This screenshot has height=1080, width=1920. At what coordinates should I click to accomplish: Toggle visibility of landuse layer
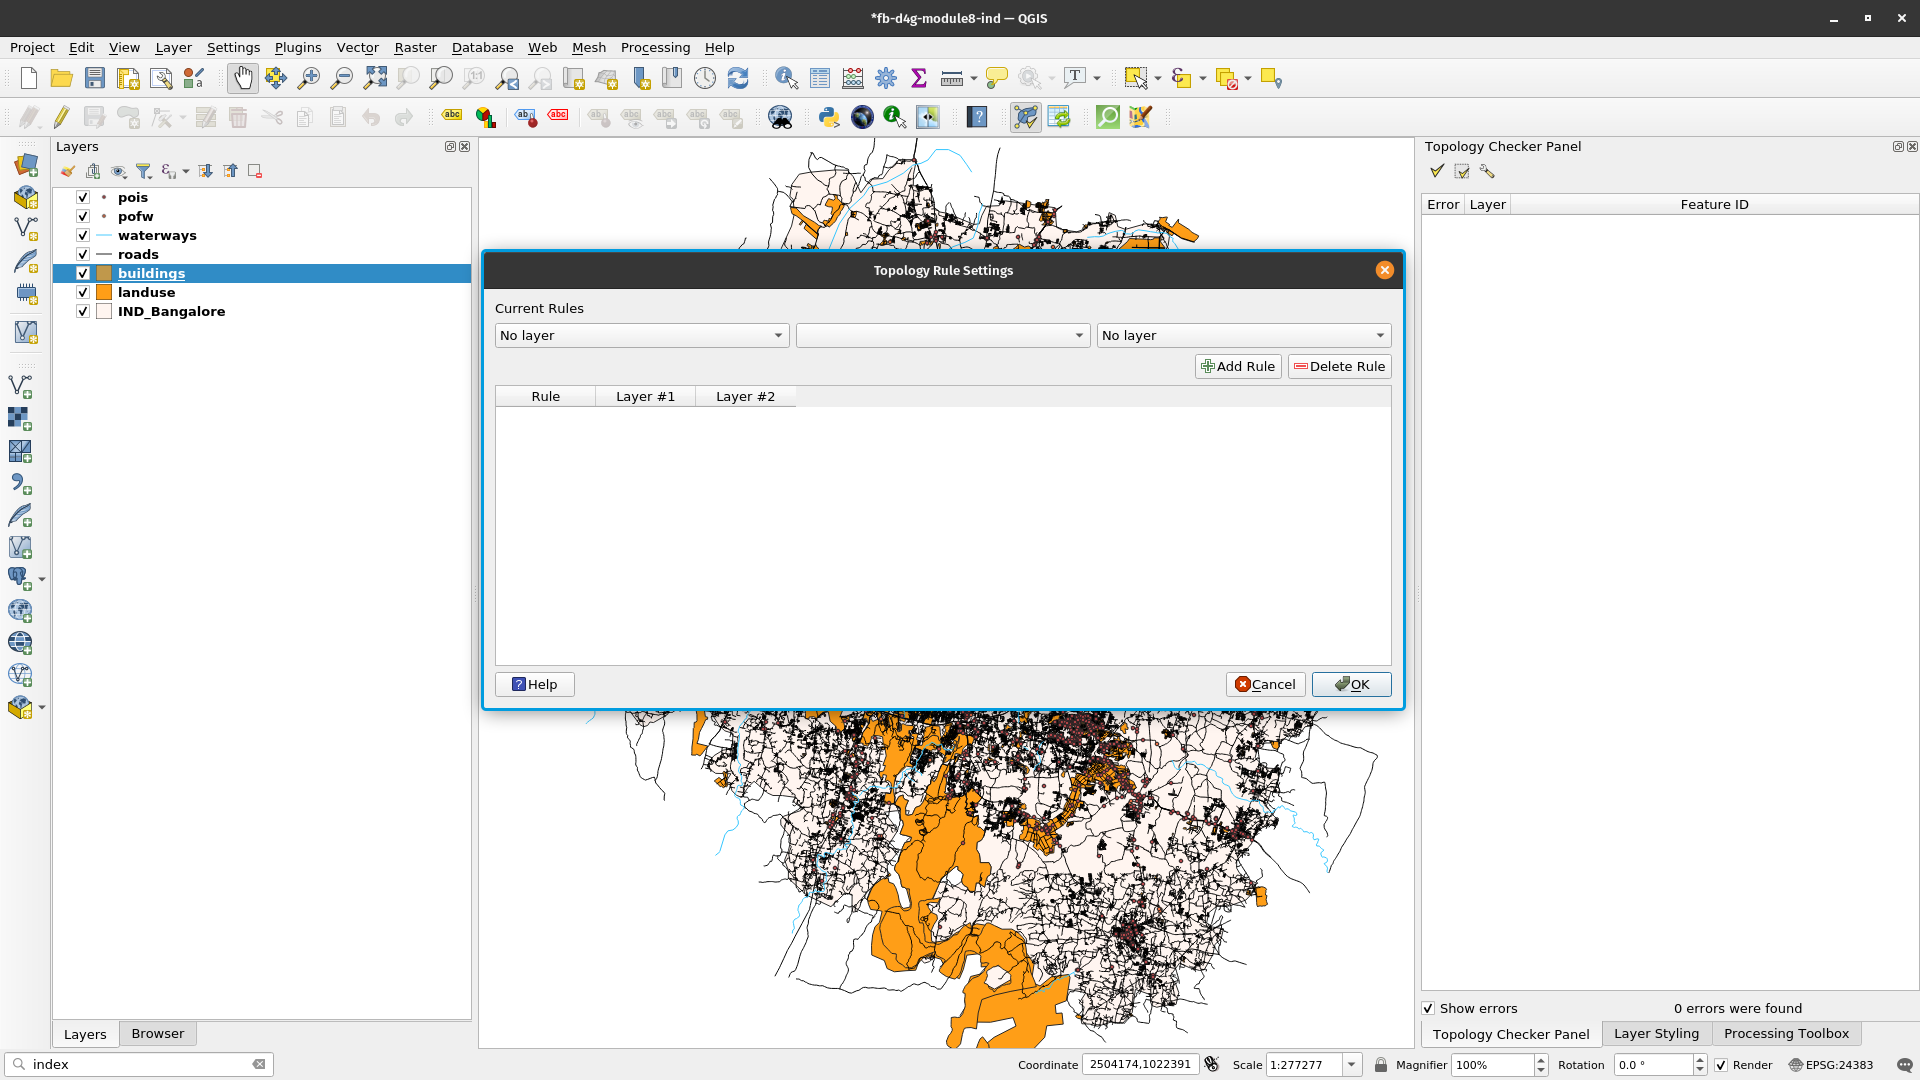pos(83,292)
